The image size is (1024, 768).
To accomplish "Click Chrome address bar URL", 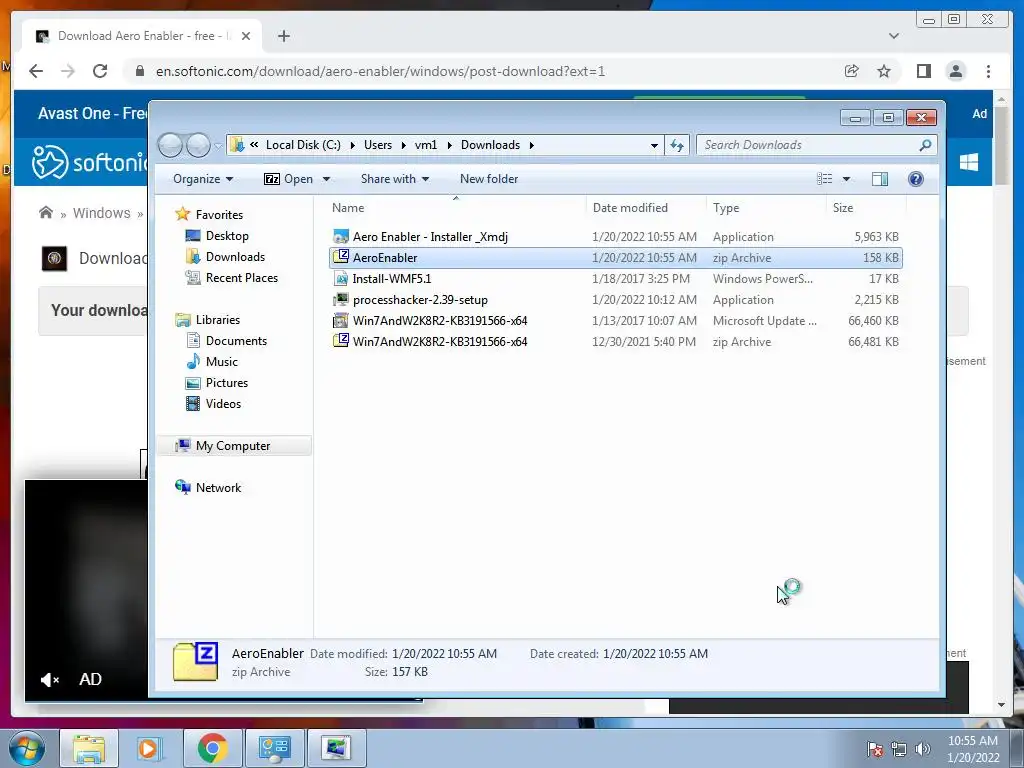I will click(x=380, y=71).
